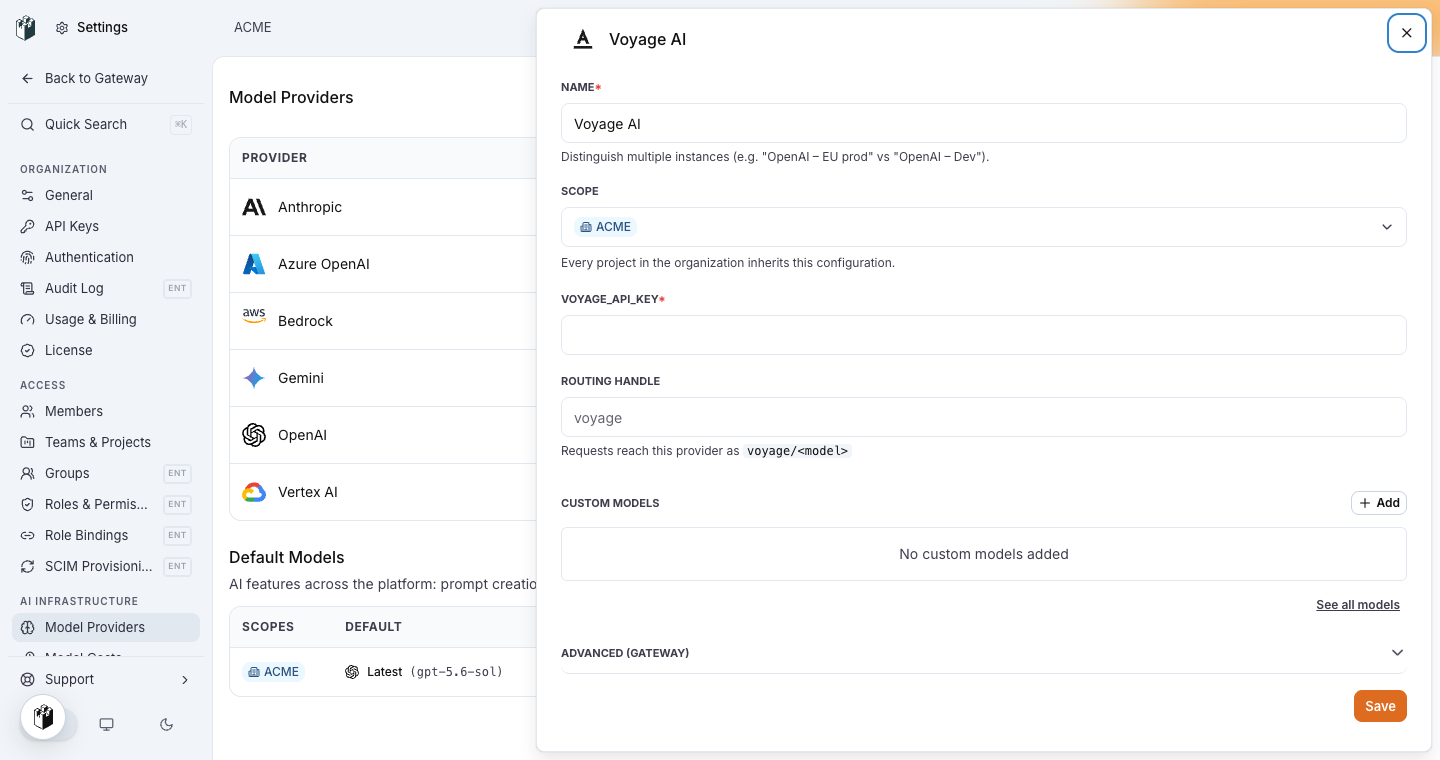Open Quick Search
The width and height of the screenshot is (1440, 760).
click(106, 124)
